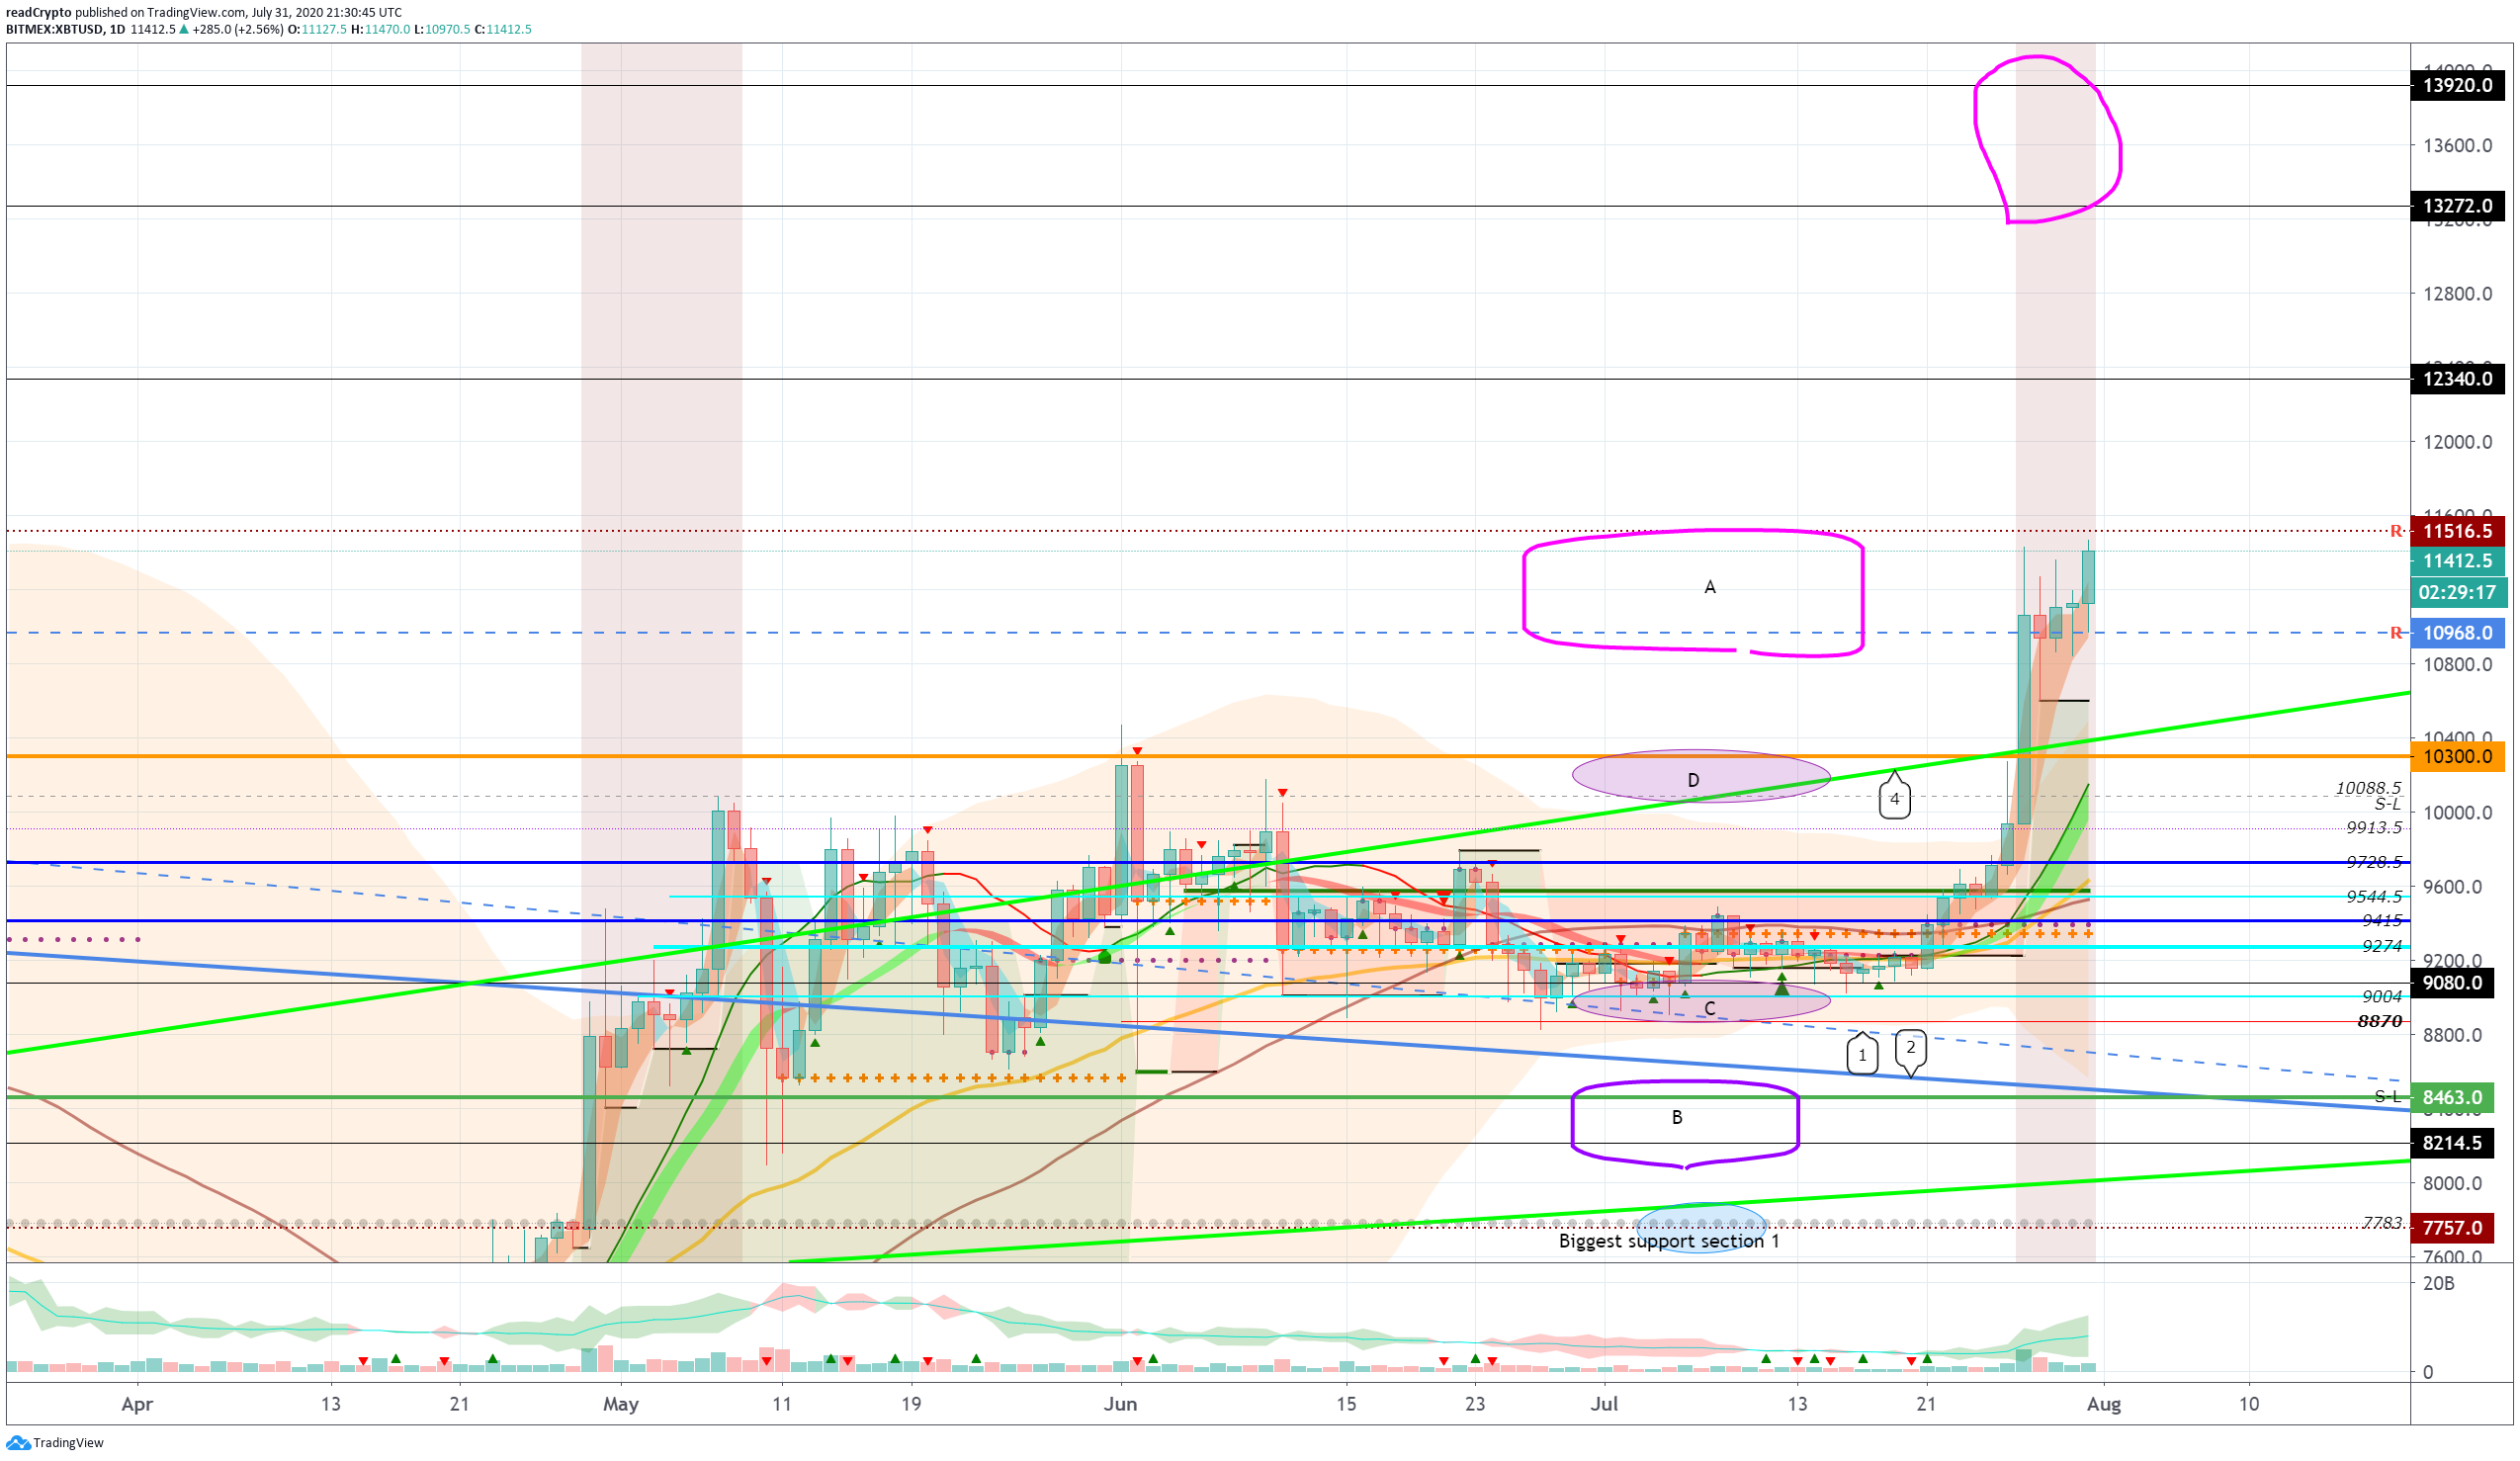Select the Jun label on time axis

coord(1120,1404)
